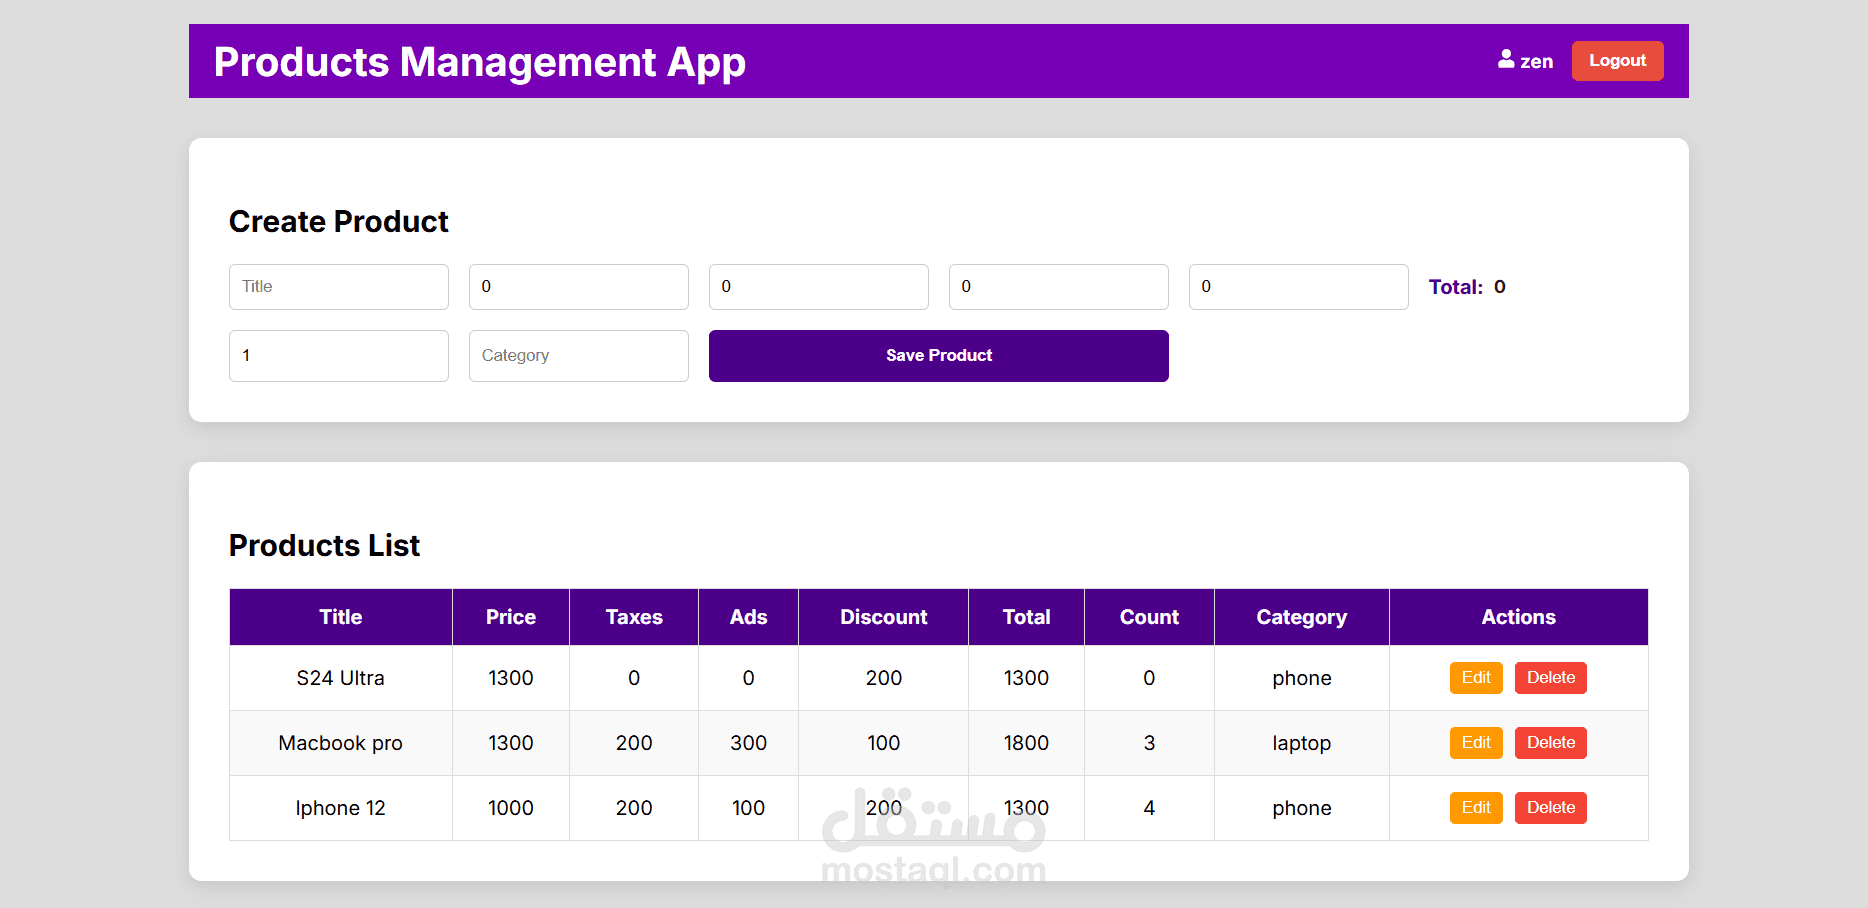Click the price 1300 in the S24 Ultra row
The image size is (1868, 908).
pyautogui.click(x=511, y=678)
